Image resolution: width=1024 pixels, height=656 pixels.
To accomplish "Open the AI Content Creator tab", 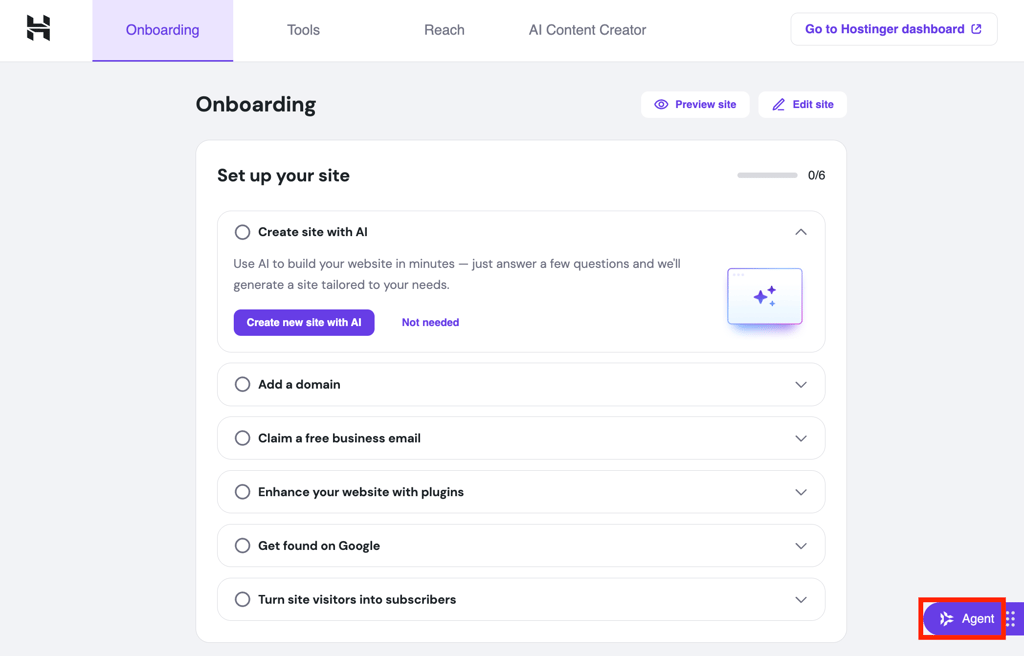I will tap(587, 30).
